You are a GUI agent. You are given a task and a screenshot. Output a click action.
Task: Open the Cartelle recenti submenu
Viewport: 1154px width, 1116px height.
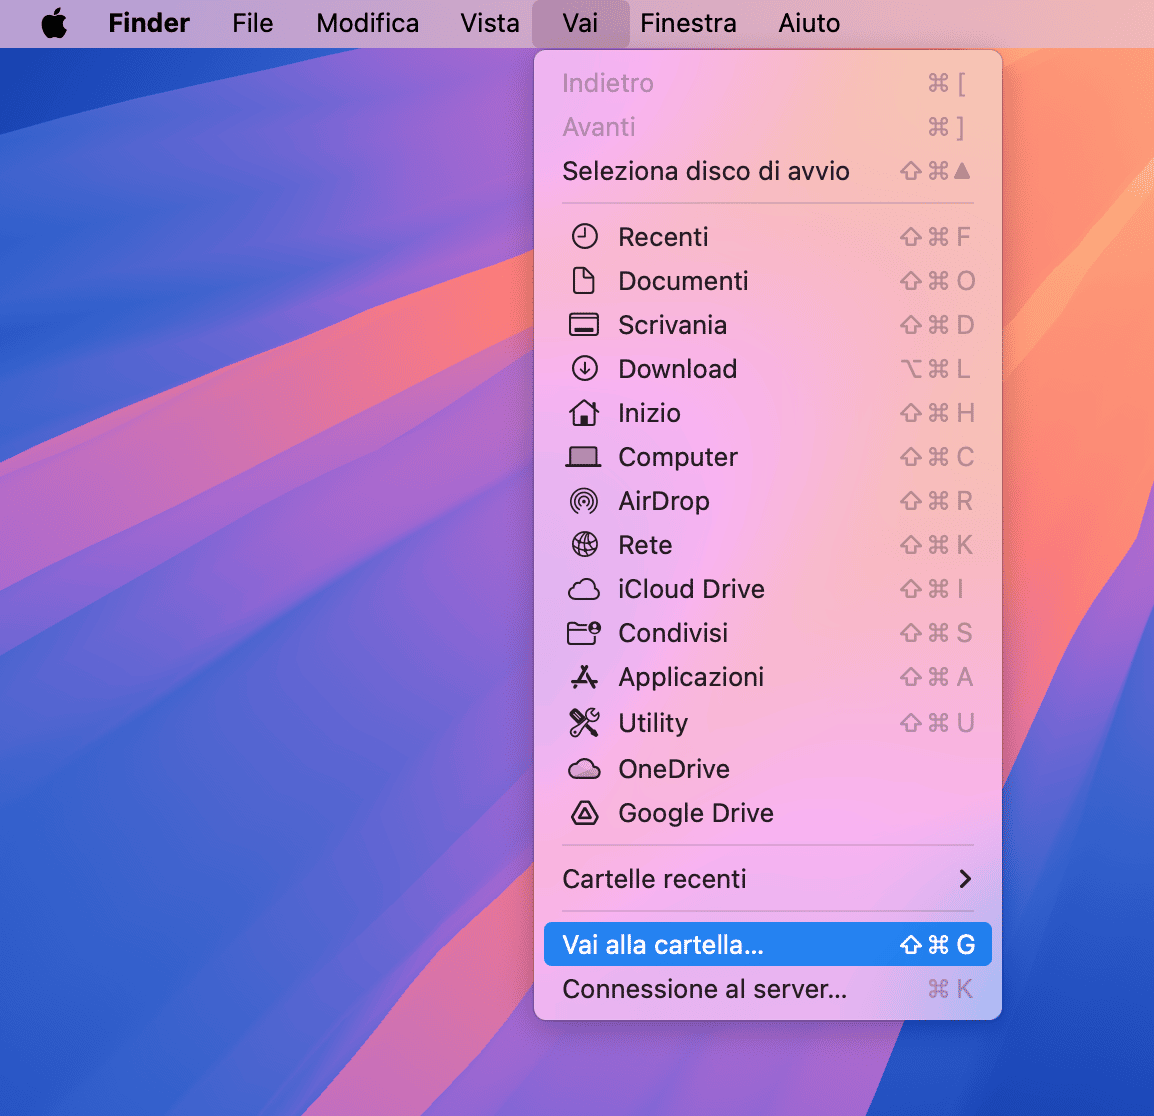[x=768, y=879]
